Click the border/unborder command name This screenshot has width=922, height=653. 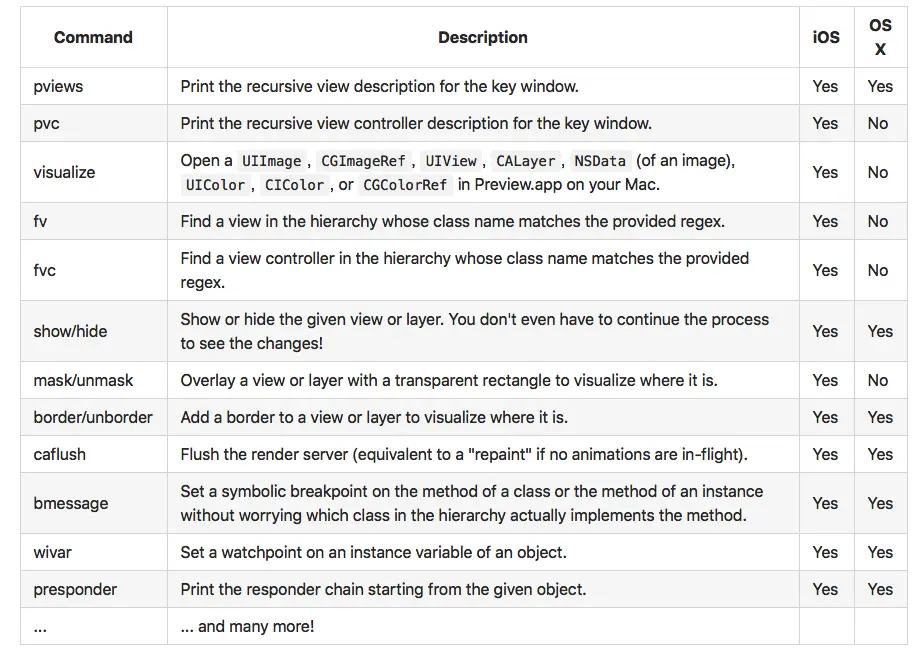(93, 417)
